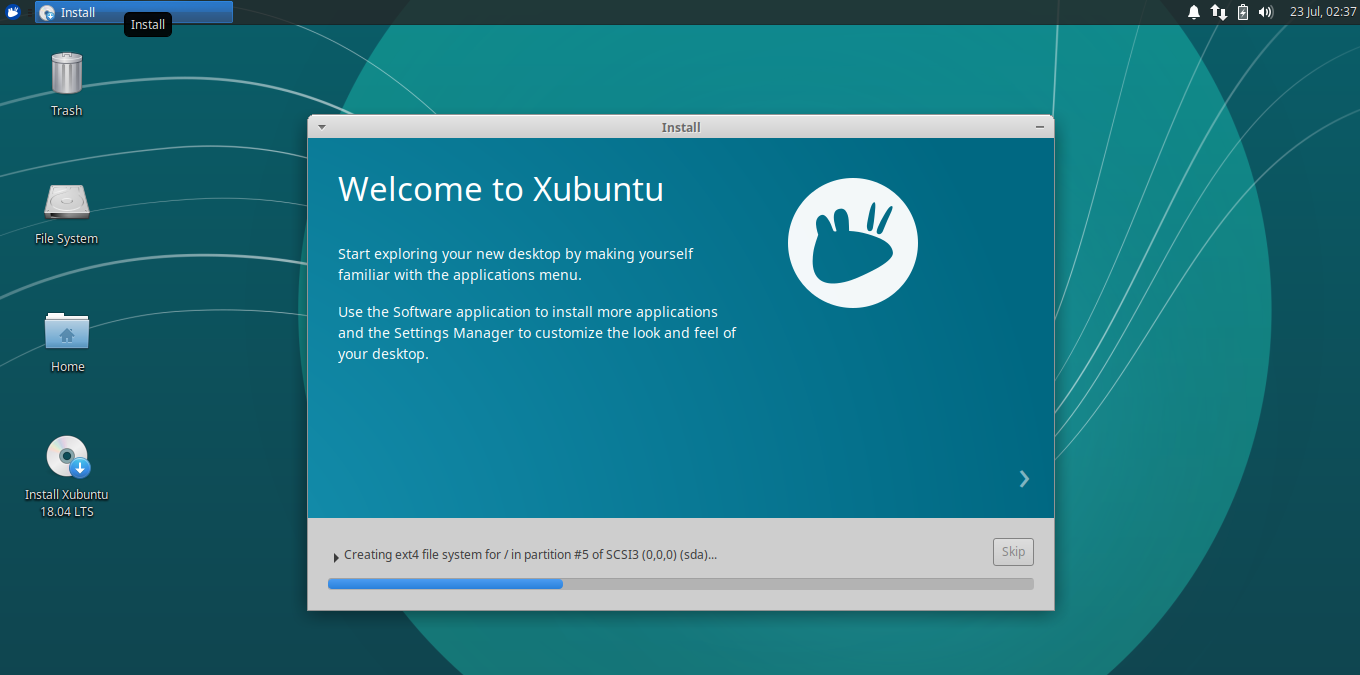Click the installation progress bar

[x=681, y=584]
